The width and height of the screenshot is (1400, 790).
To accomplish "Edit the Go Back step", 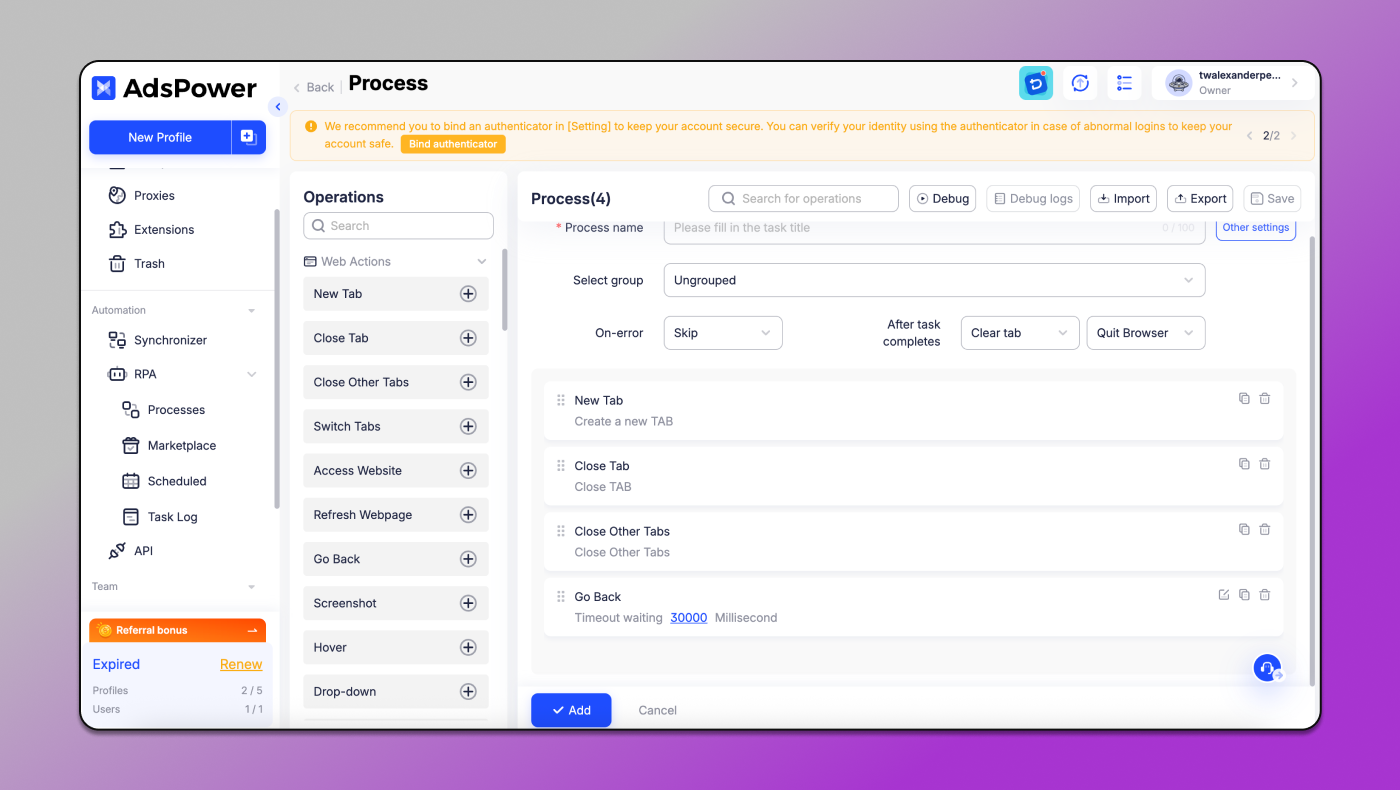I will [x=1223, y=594].
